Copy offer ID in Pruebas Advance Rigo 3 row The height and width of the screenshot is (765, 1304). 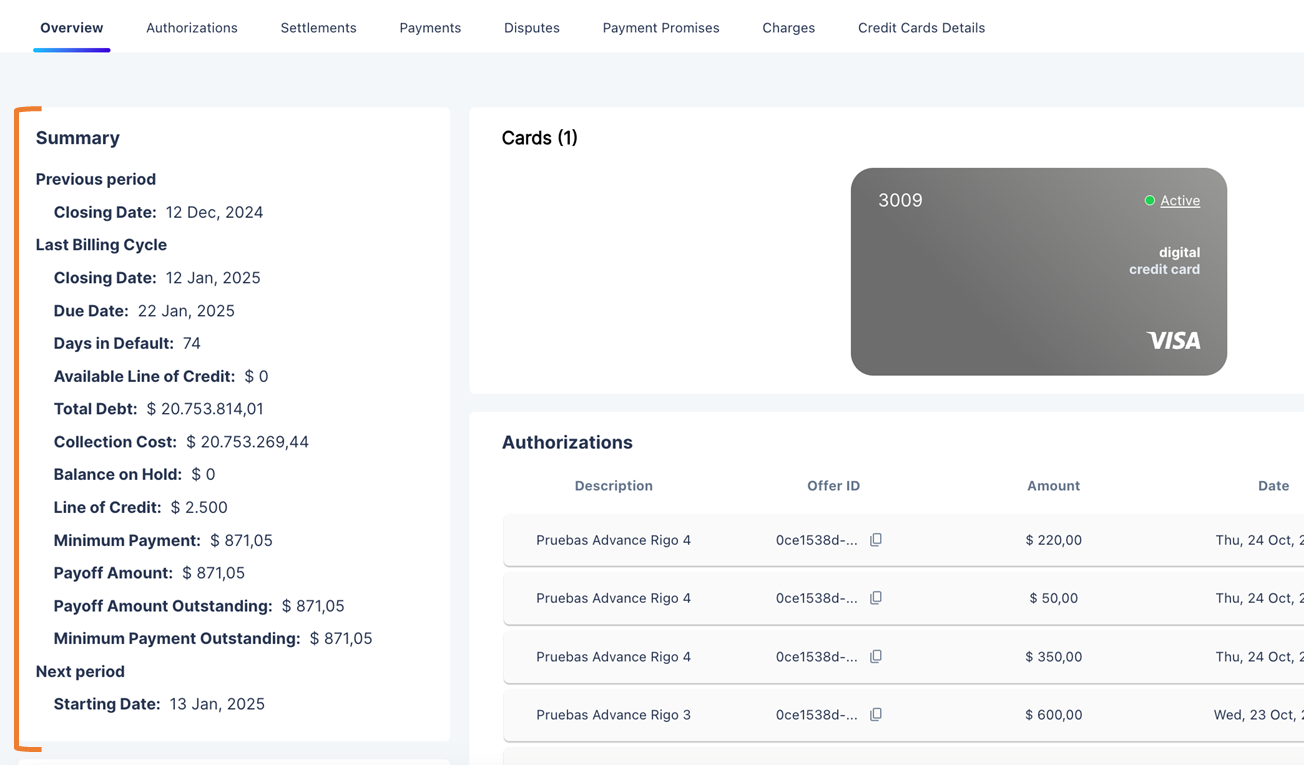tap(876, 715)
